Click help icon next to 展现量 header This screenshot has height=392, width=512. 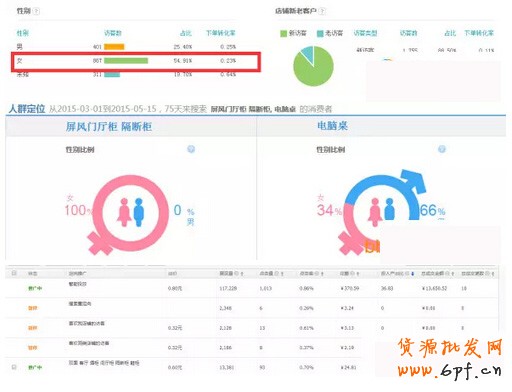(237, 273)
